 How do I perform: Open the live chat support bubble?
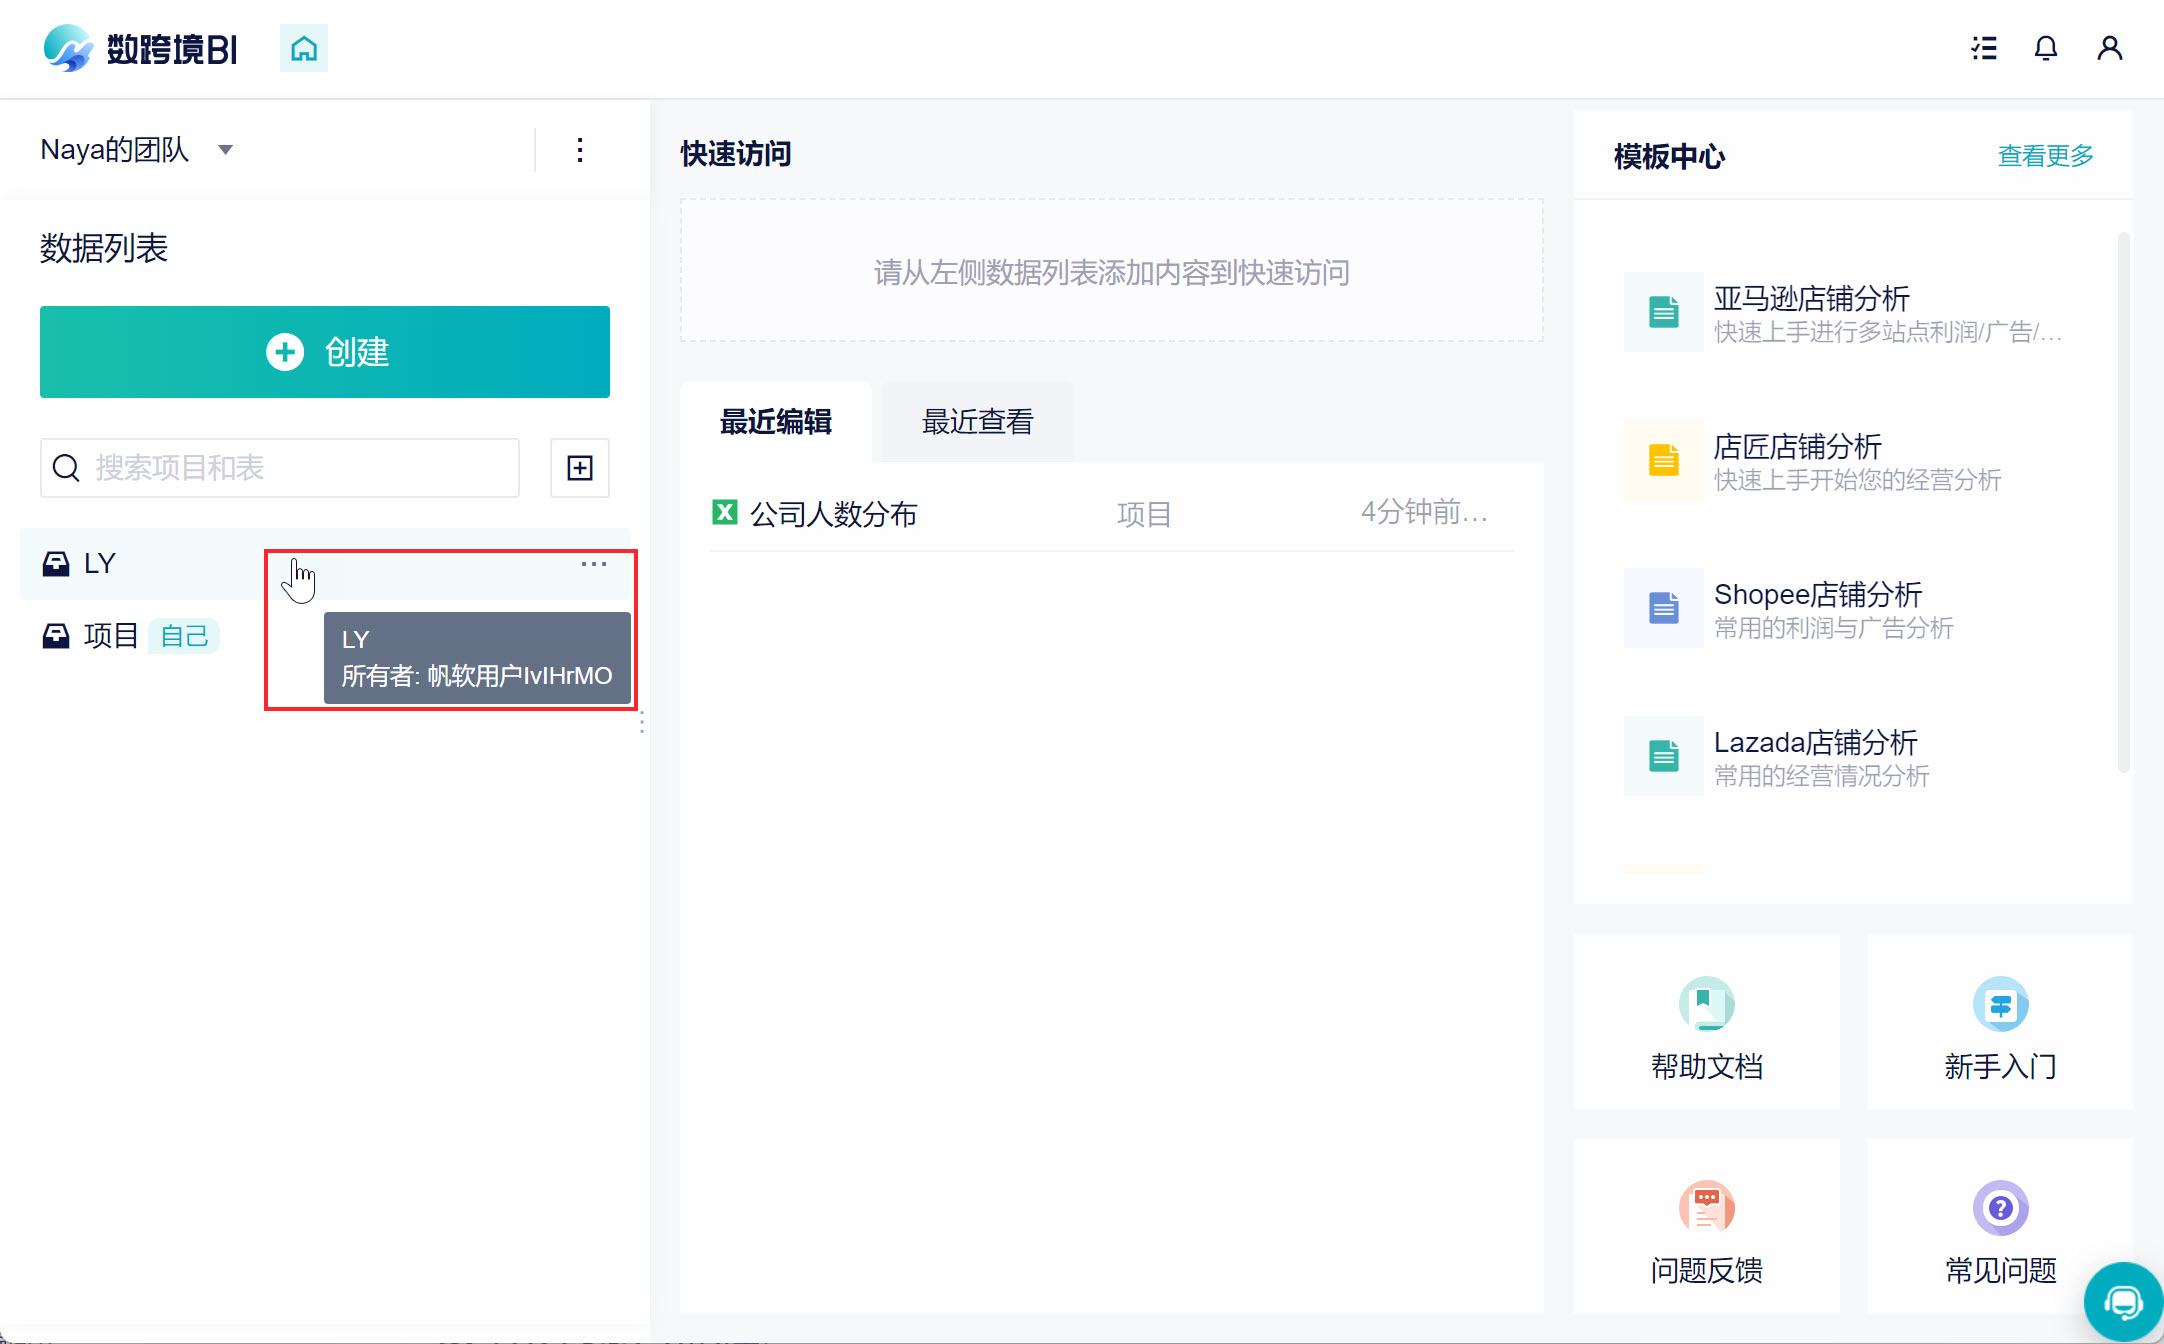point(2122,1302)
